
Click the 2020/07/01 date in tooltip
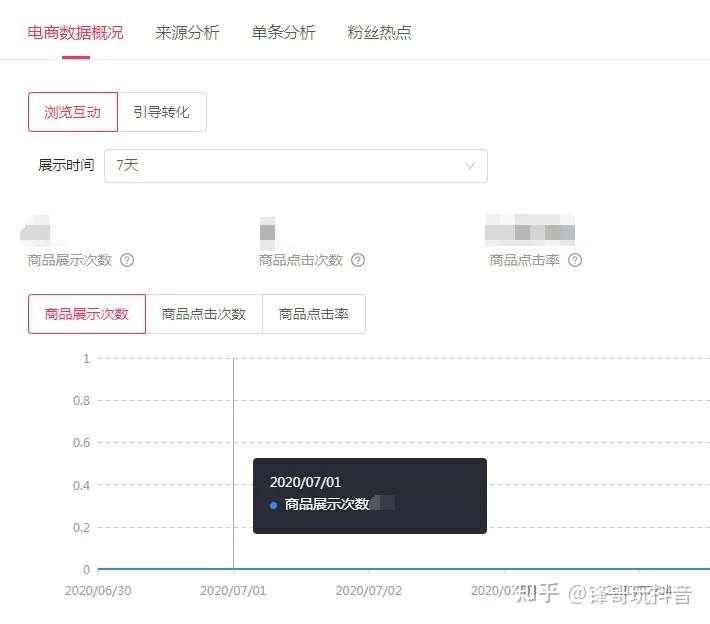[x=305, y=482]
